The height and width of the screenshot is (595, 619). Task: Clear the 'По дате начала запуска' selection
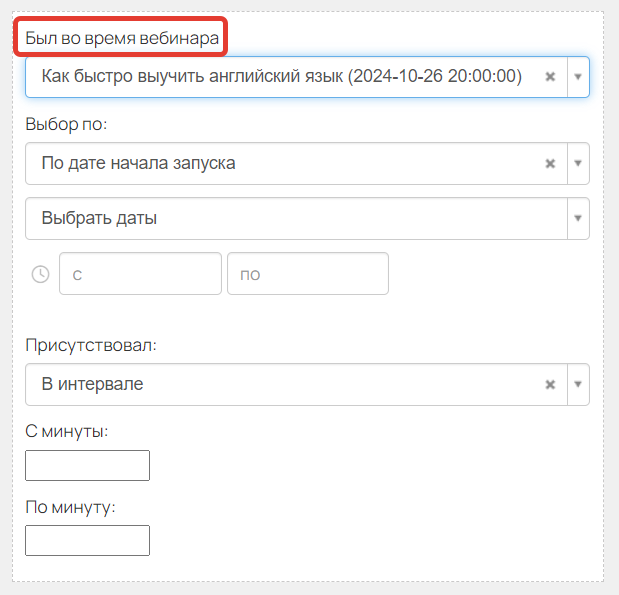[x=550, y=163]
